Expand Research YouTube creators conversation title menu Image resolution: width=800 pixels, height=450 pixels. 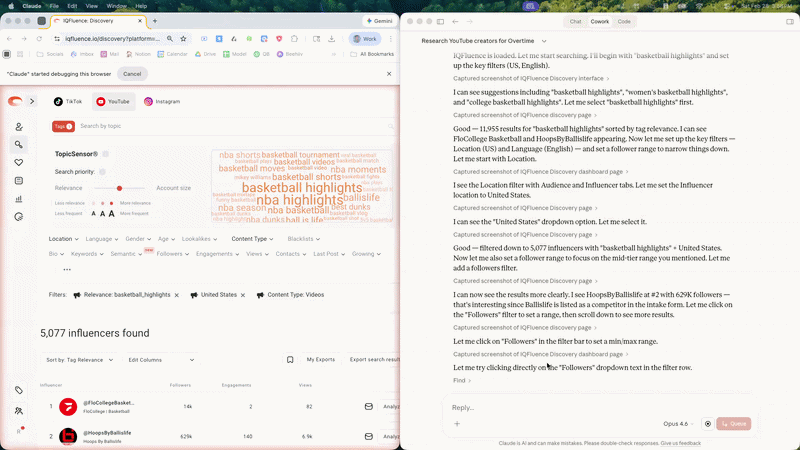coord(544,41)
